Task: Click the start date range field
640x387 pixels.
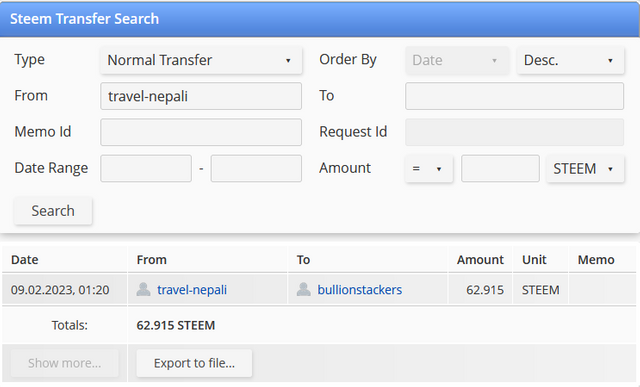Action: 146,168
